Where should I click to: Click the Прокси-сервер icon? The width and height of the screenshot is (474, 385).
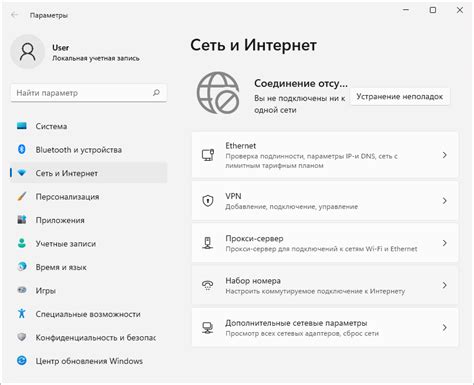pyautogui.click(x=208, y=243)
